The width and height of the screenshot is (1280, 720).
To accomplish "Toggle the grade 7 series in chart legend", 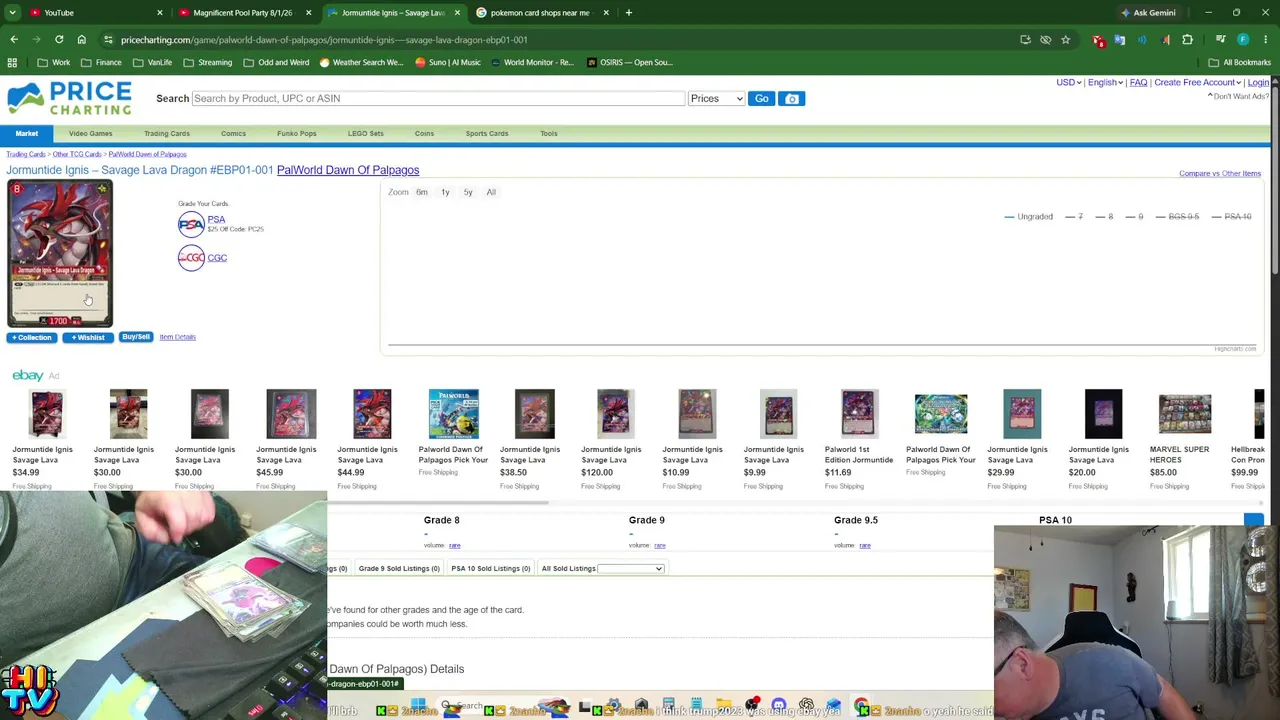I will [x=1074, y=217].
